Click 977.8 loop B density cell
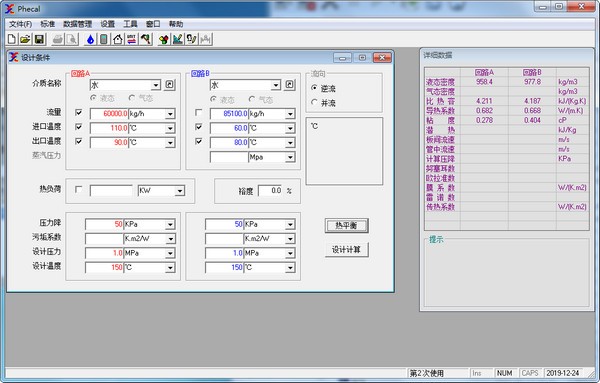This screenshot has height=383, width=600. (x=532, y=82)
